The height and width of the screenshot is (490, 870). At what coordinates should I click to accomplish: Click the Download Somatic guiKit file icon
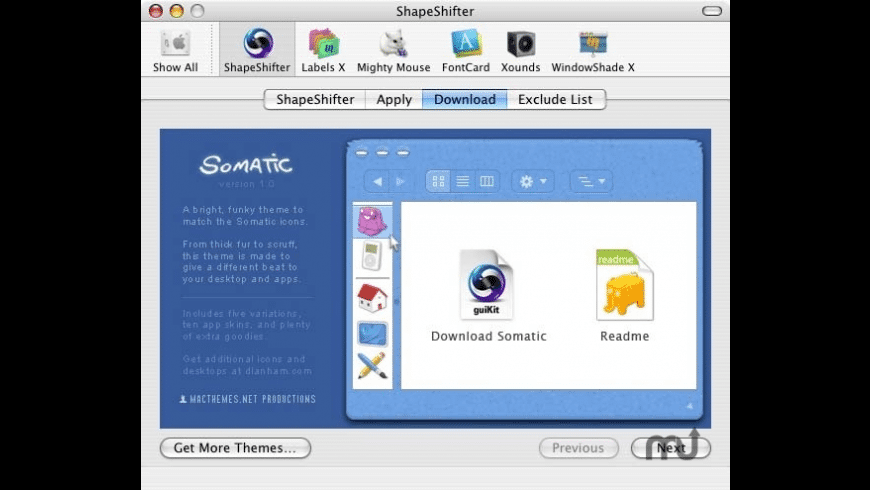tap(487, 285)
